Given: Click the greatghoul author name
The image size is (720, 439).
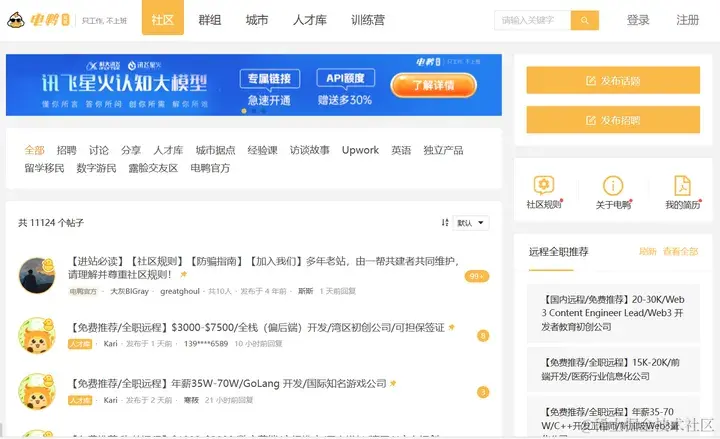Looking at the screenshot, I should [180, 291].
